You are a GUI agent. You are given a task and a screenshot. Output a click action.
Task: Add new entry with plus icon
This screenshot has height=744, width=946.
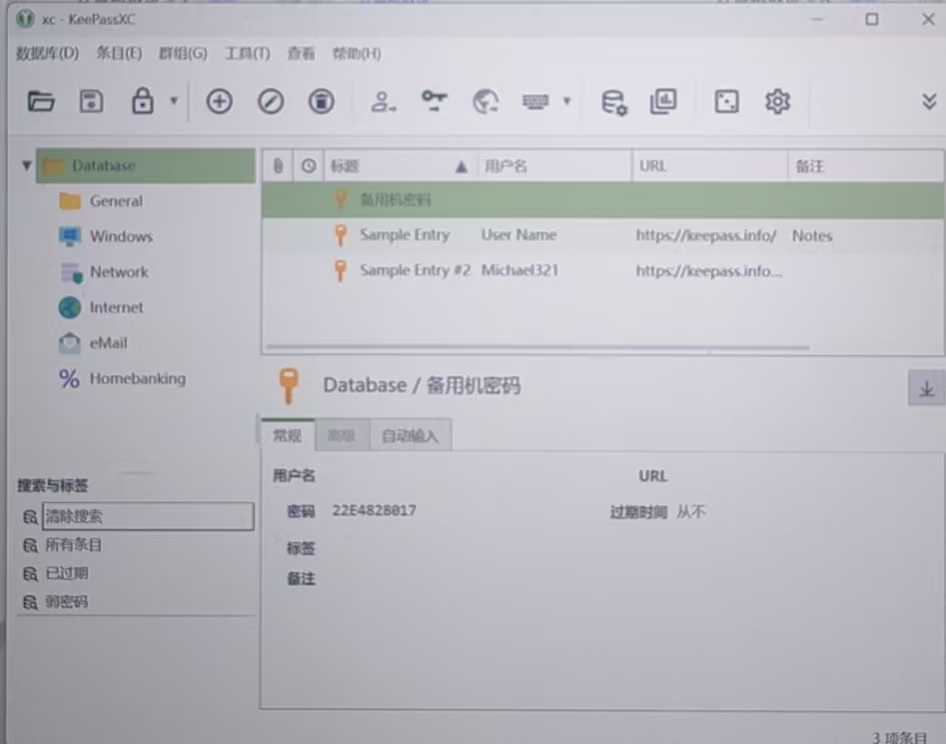click(219, 101)
